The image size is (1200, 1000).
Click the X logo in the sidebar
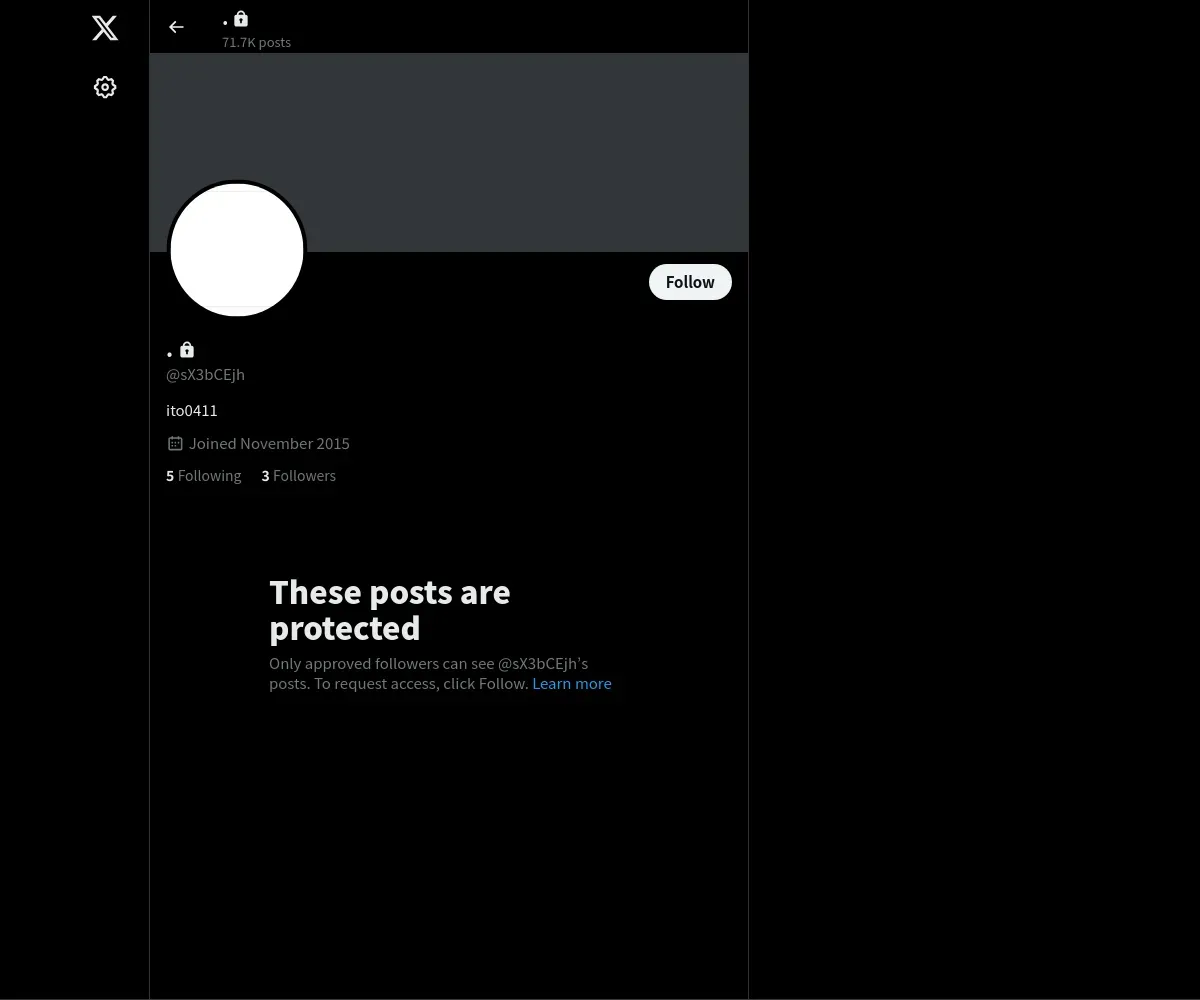[105, 28]
